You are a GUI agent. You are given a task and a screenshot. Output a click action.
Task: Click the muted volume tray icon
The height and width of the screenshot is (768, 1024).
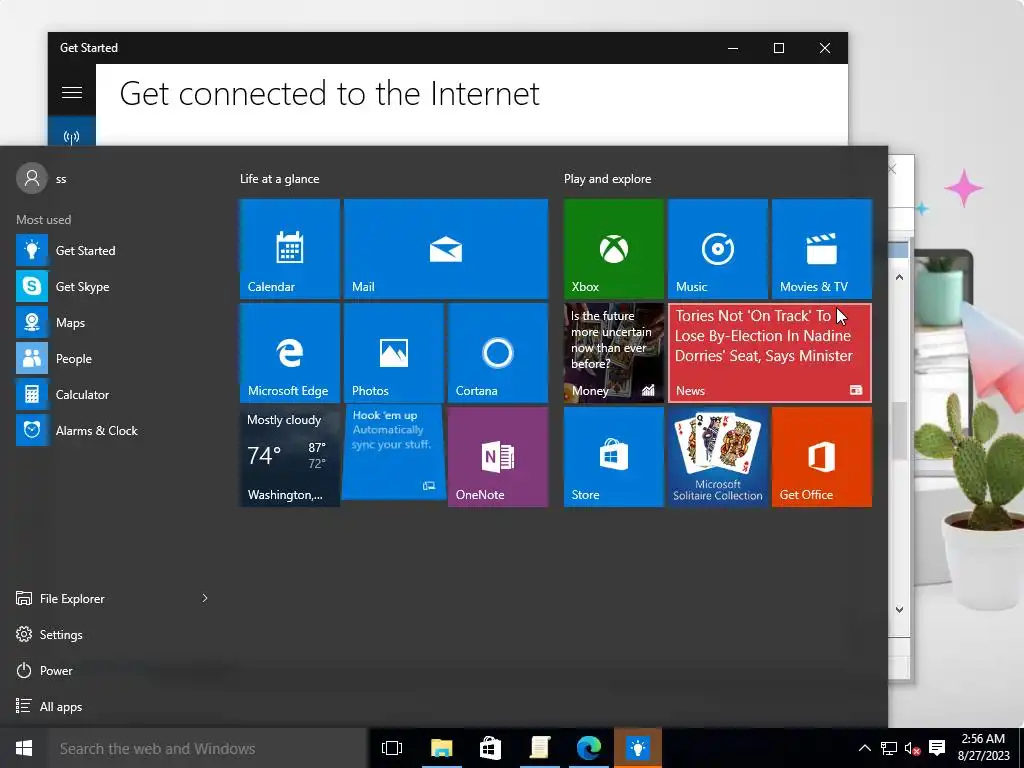912,748
